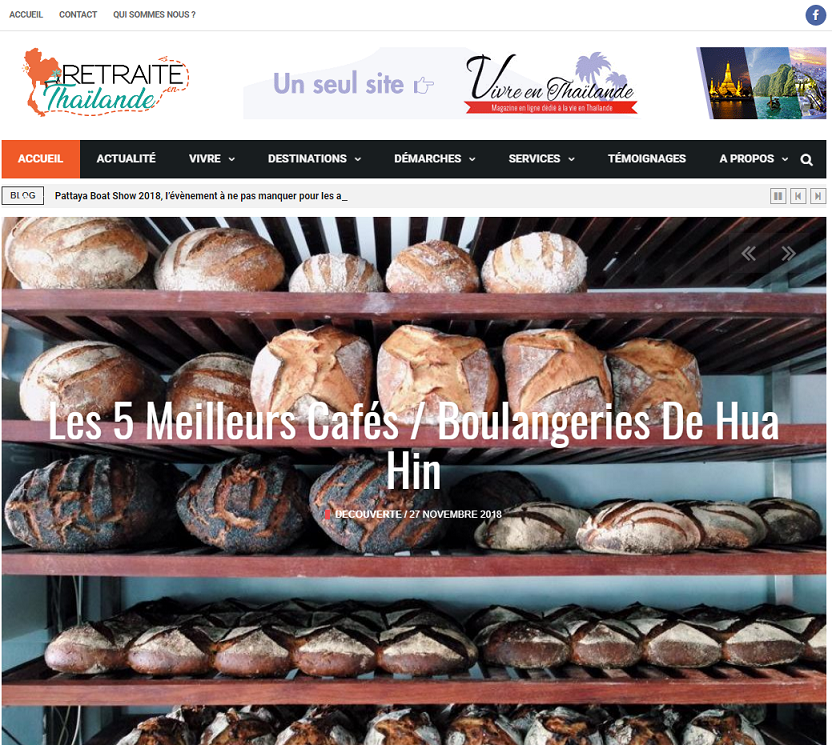
Task: Expand the Destinations dropdown menu
Action: point(314,159)
